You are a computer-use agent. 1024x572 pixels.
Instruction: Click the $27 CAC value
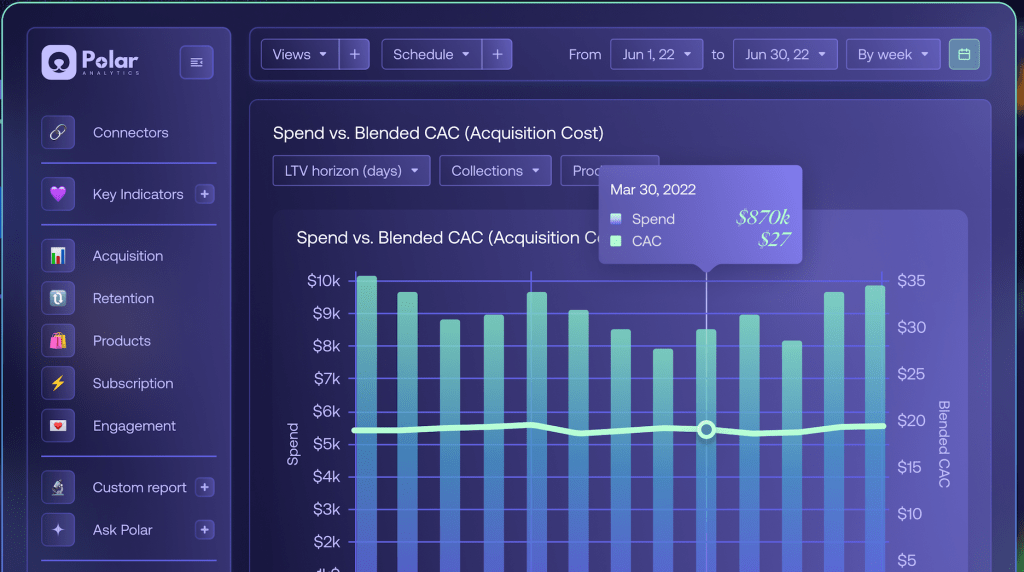pyautogui.click(x=775, y=240)
